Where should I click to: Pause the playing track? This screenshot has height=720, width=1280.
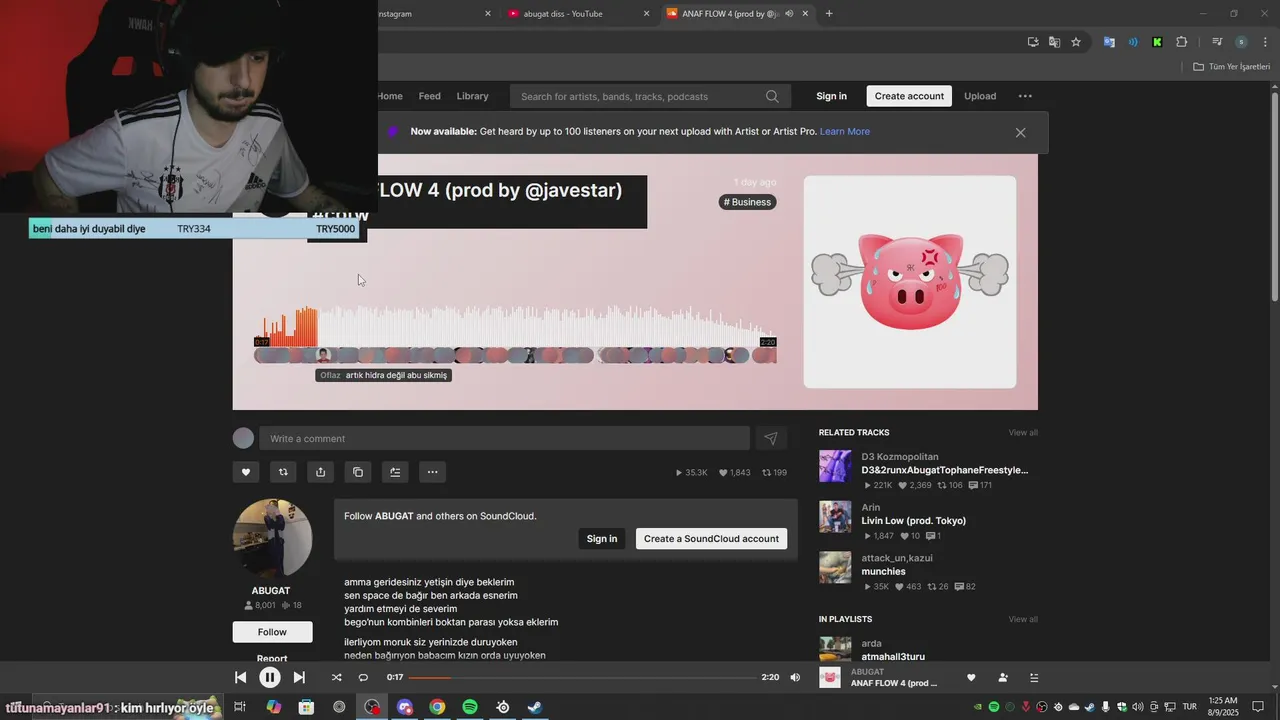tap(269, 677)
